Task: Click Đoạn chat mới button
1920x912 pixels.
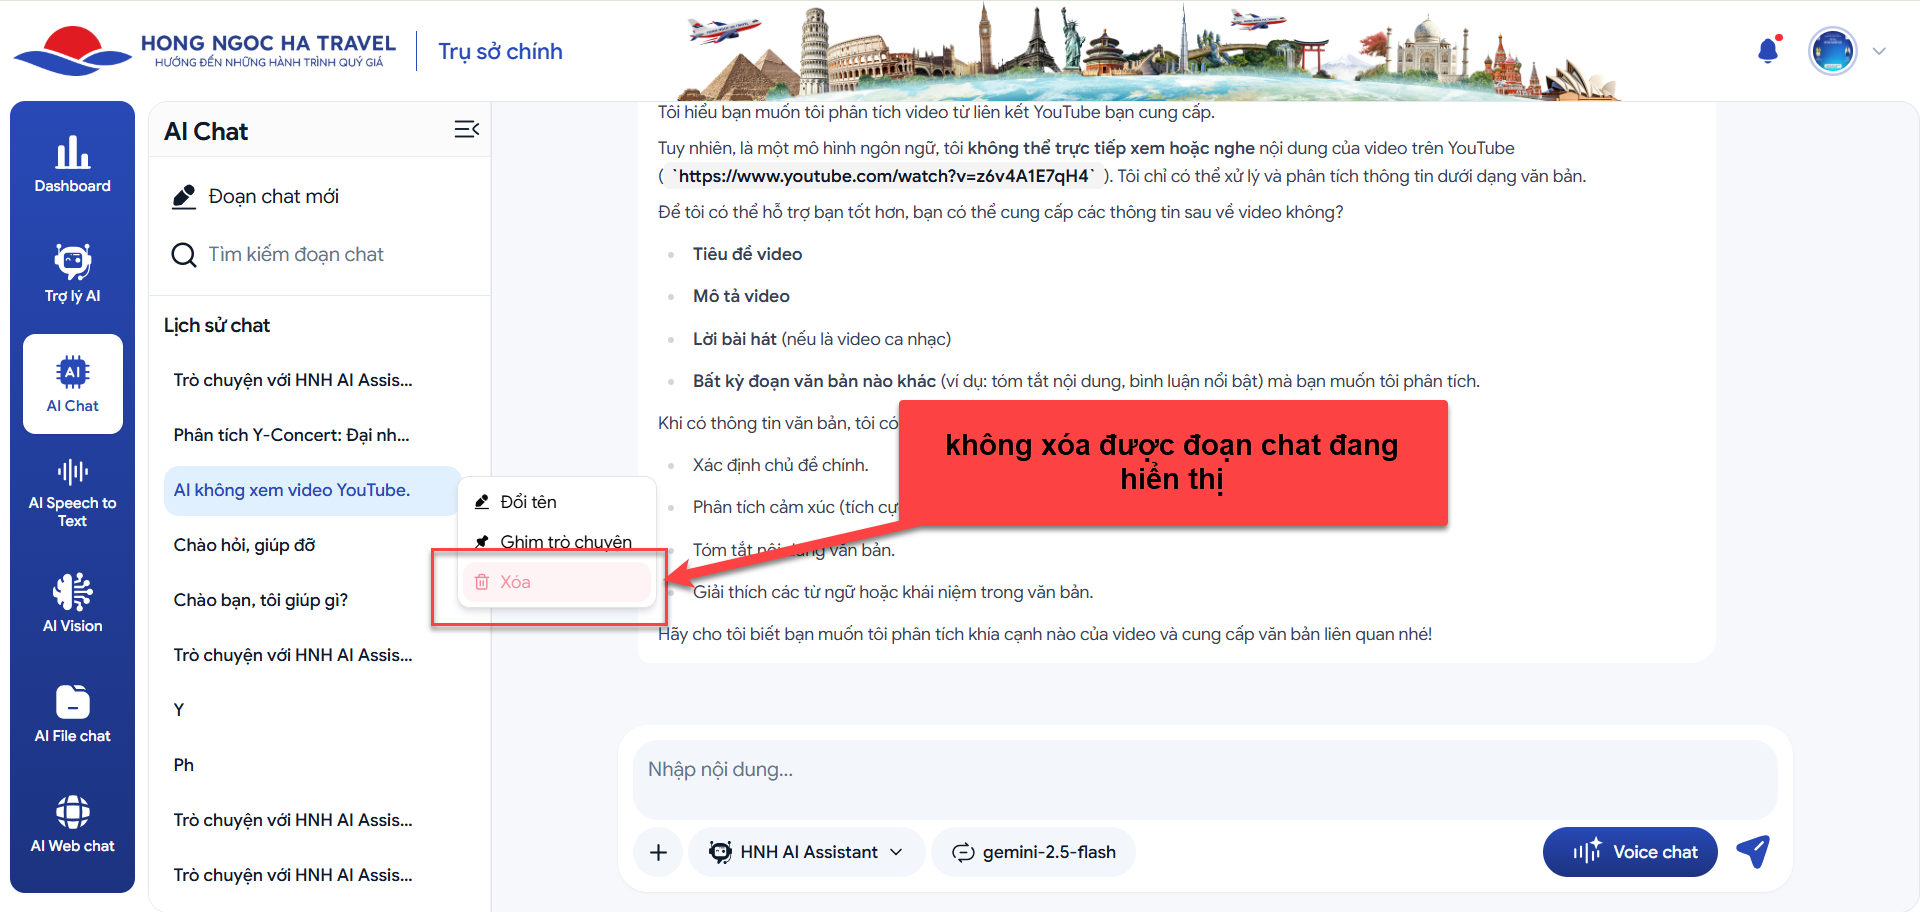Action: (x=273, y=197)
